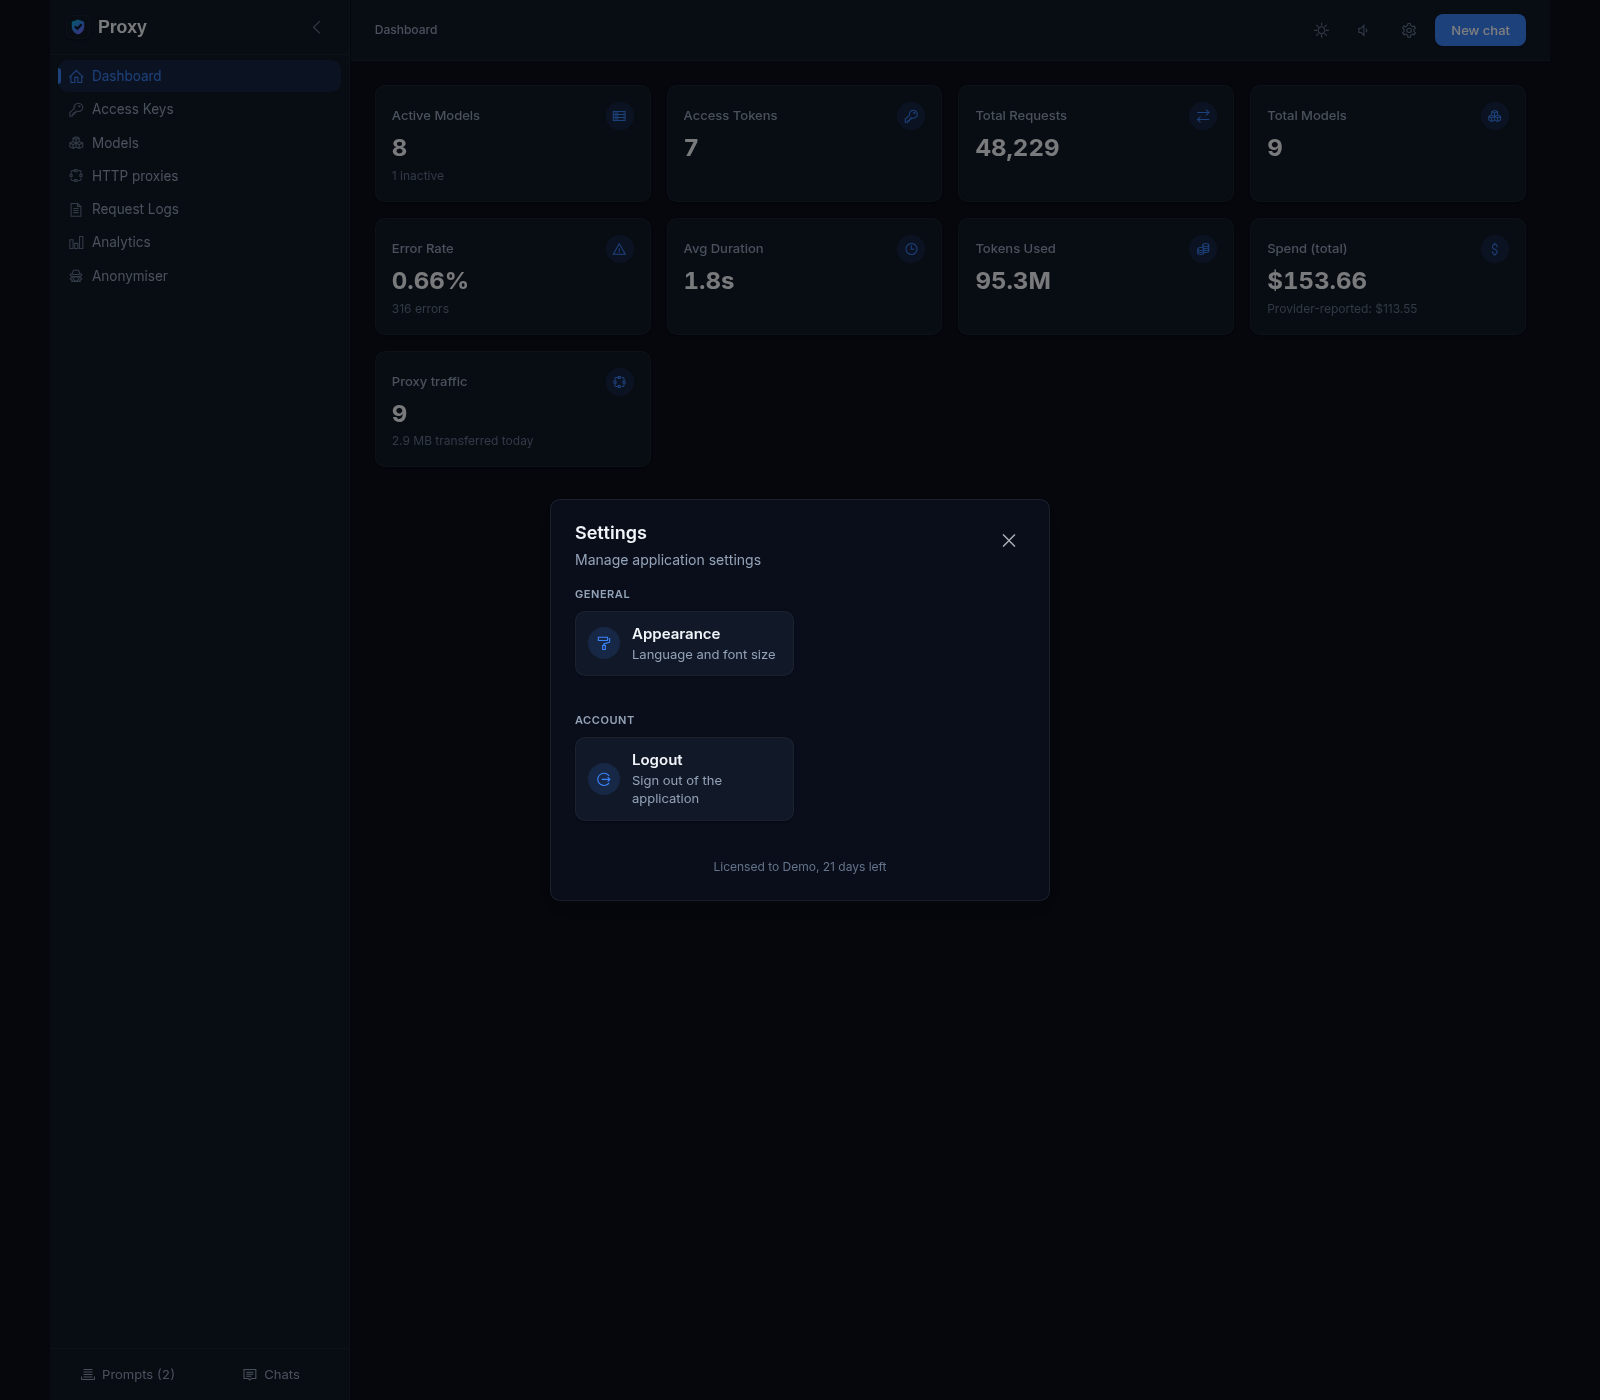Click the Avg Duration value 1.8s
The image size is (1600, 1400).
(709, 281)
